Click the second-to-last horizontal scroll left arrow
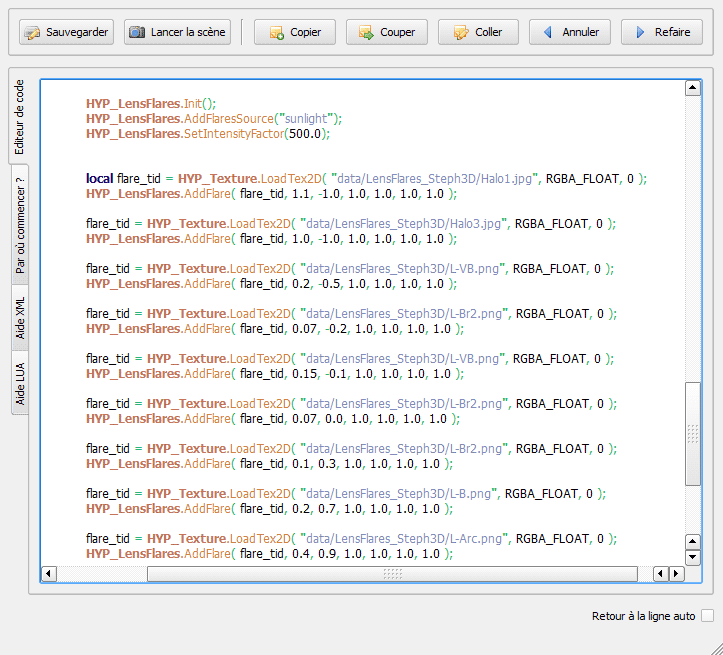The height and width of the screenshot is (655, 723). [x=661, y=574]
